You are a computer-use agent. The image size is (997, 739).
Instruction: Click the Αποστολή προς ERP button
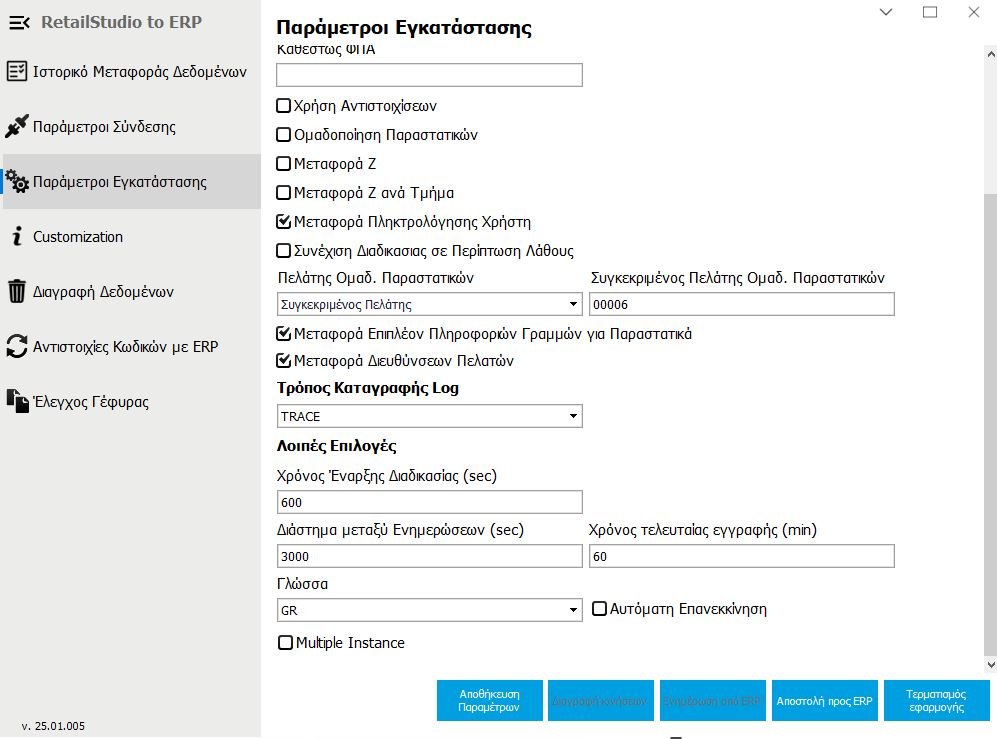pos(825,701)
